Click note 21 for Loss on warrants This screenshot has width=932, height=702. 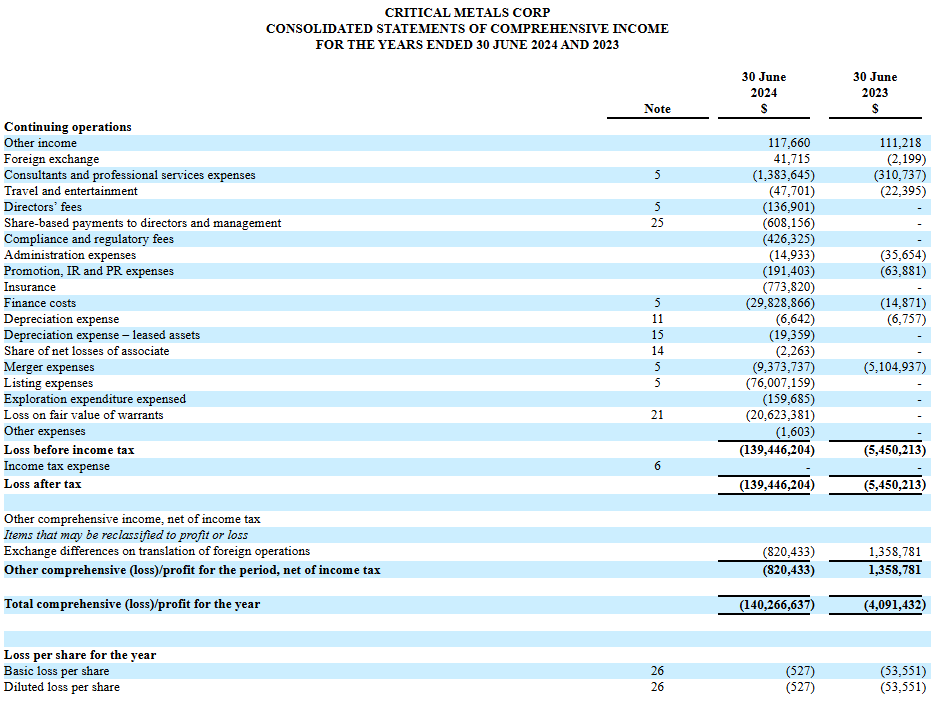pos(657,415)
